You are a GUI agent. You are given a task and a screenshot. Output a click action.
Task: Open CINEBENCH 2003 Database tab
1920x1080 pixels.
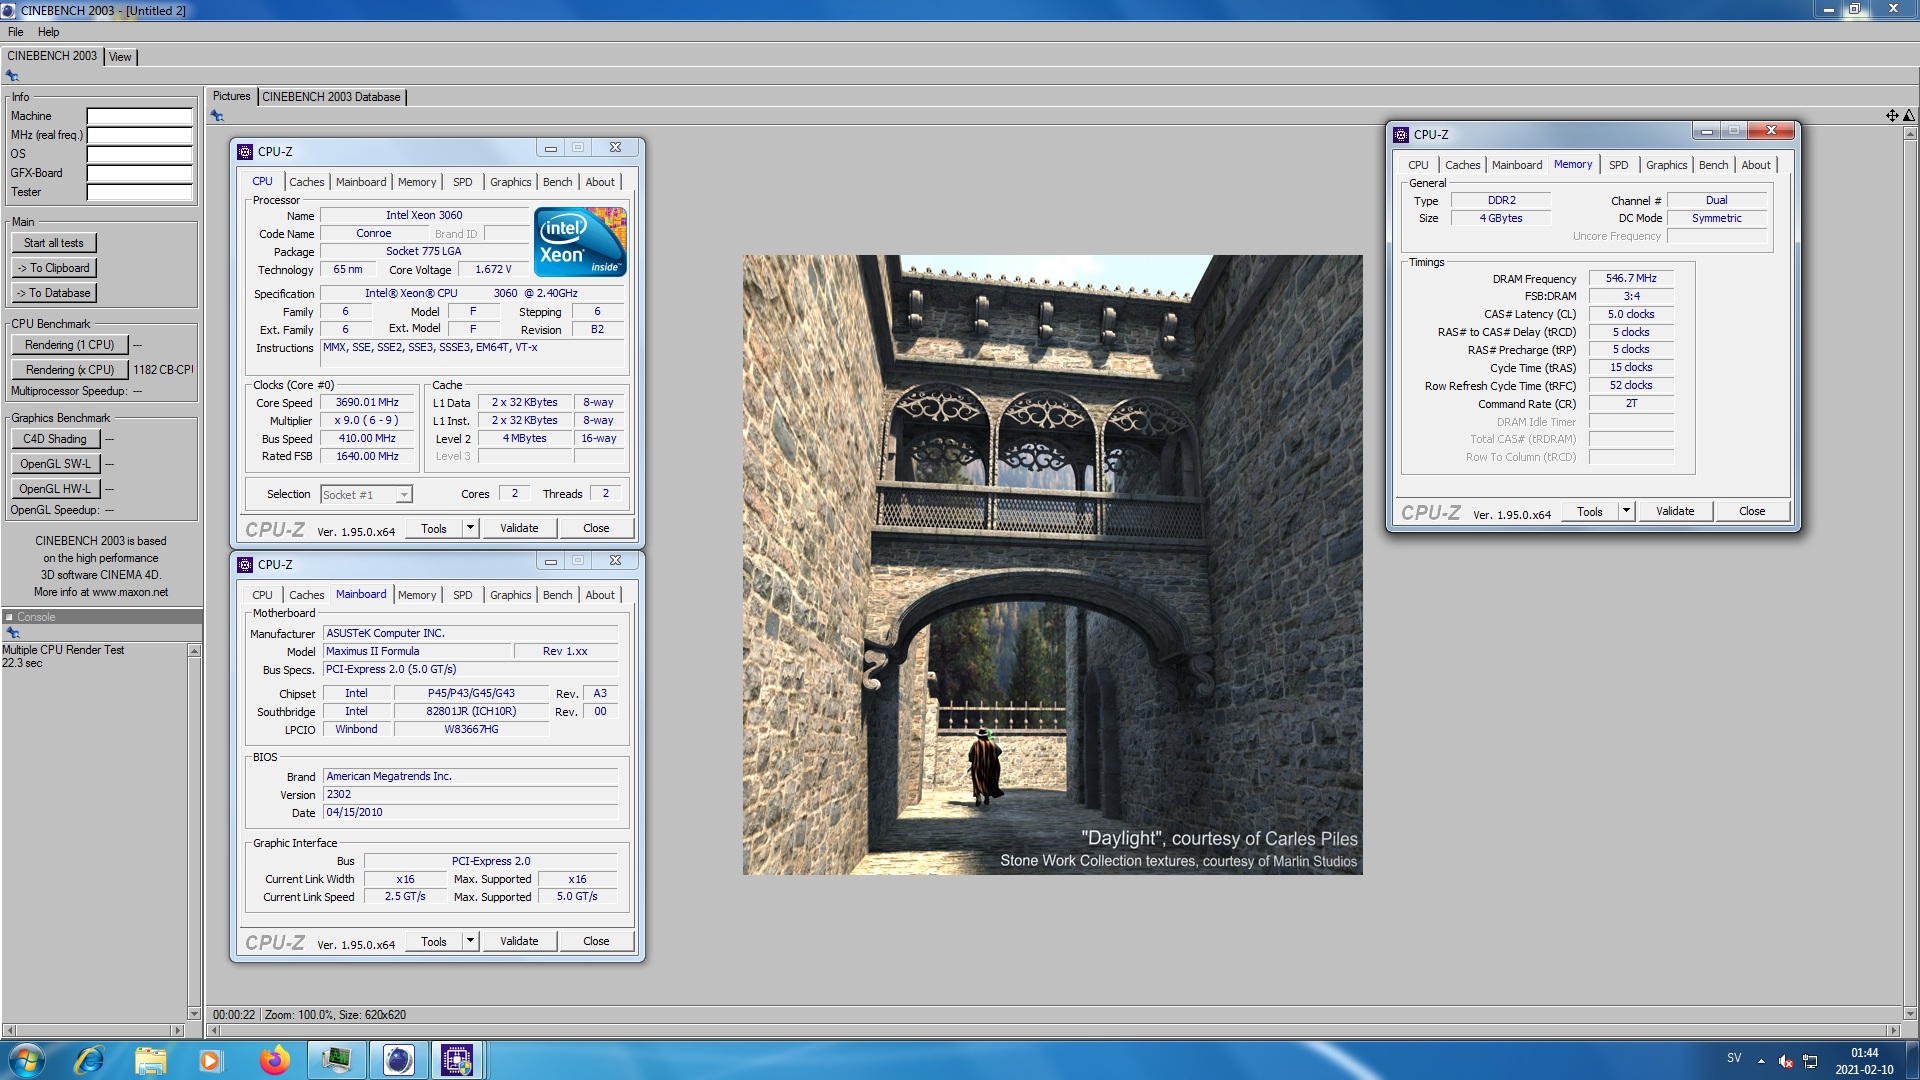[331, 97]
